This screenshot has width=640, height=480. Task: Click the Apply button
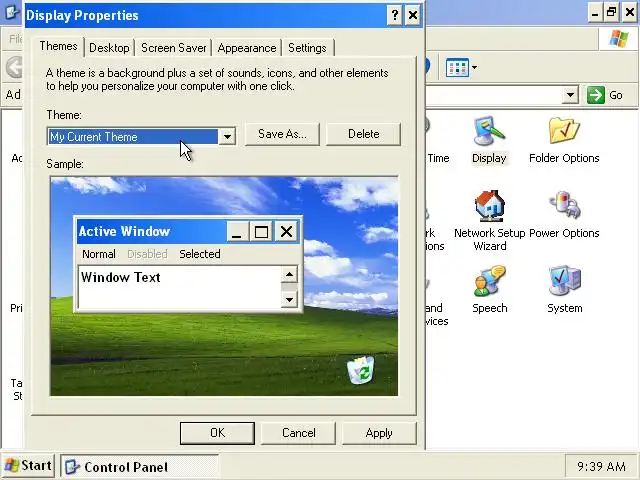379,433
